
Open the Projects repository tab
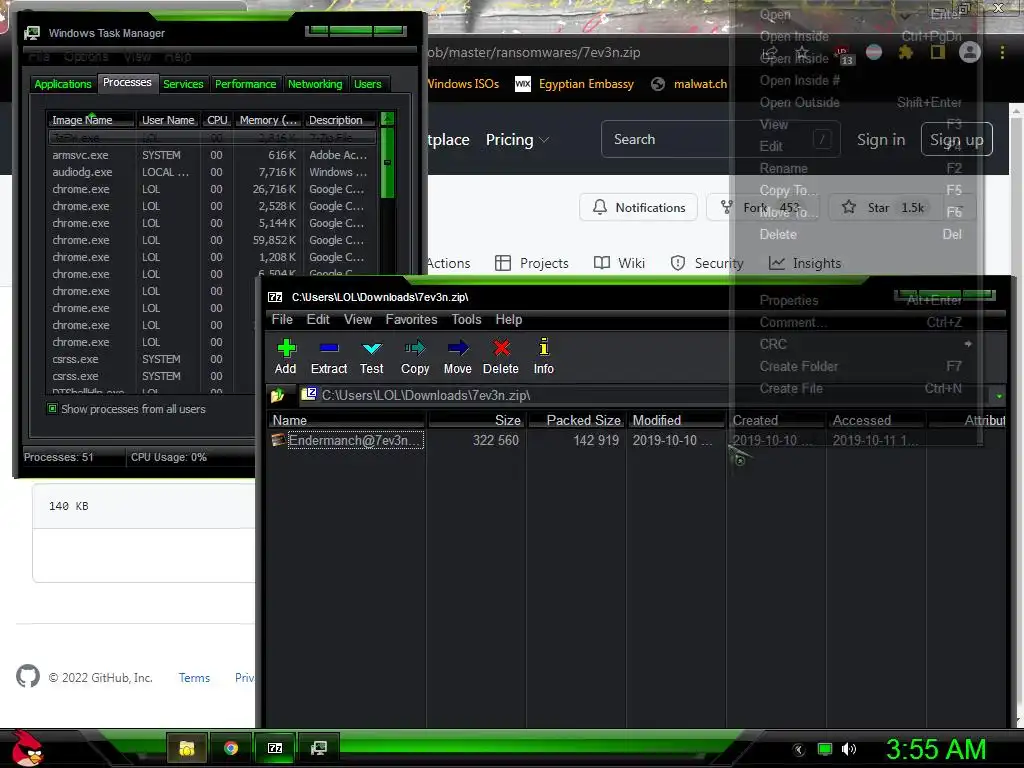coord(532,263)
